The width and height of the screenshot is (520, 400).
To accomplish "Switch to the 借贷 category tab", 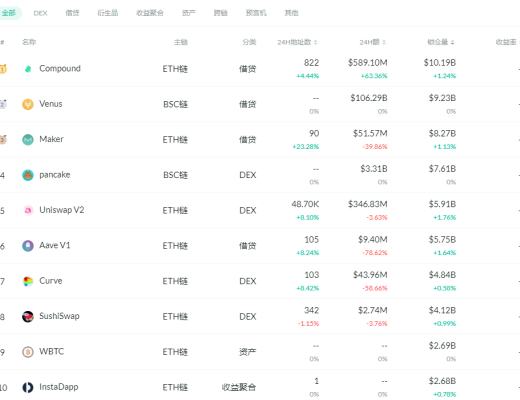I will click(x=72, y=13).
